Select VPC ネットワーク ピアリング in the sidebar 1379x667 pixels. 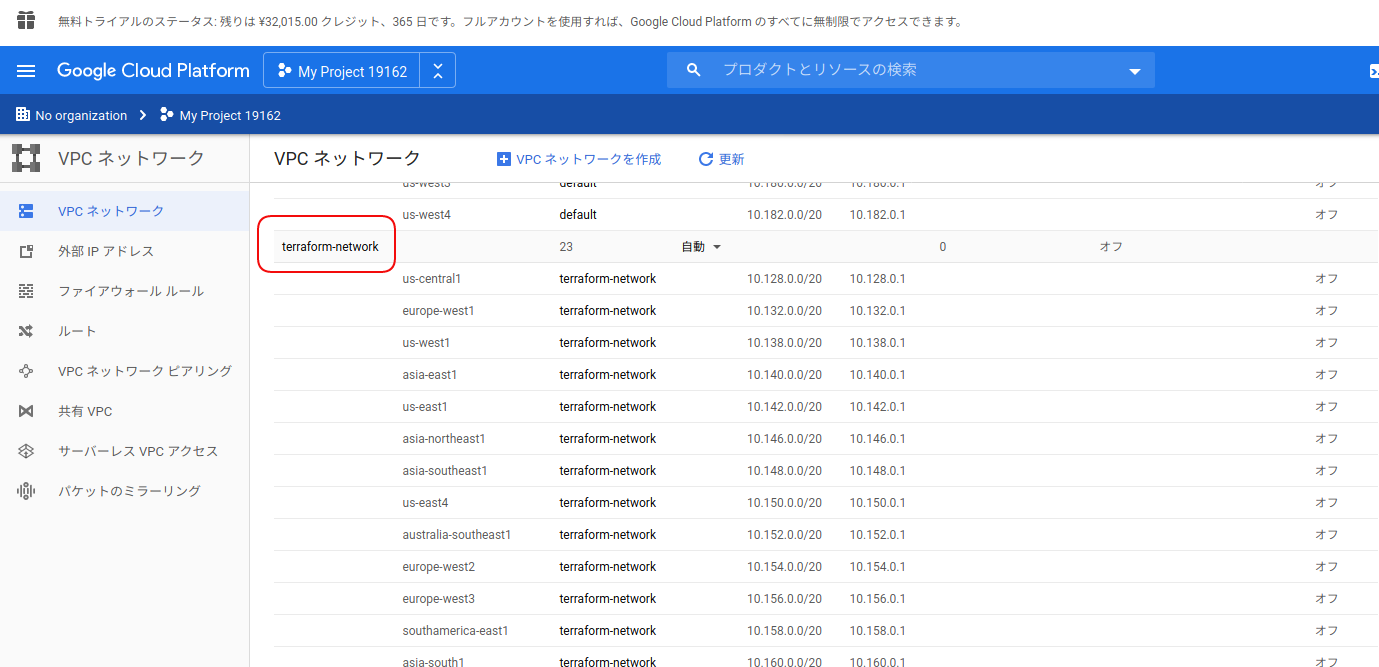(x=26, y=370)
